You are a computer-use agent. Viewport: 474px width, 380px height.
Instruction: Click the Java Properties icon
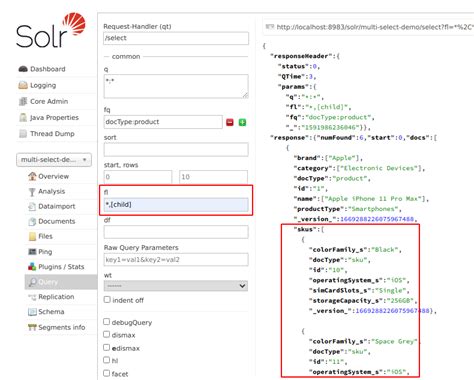pos(23,117)
